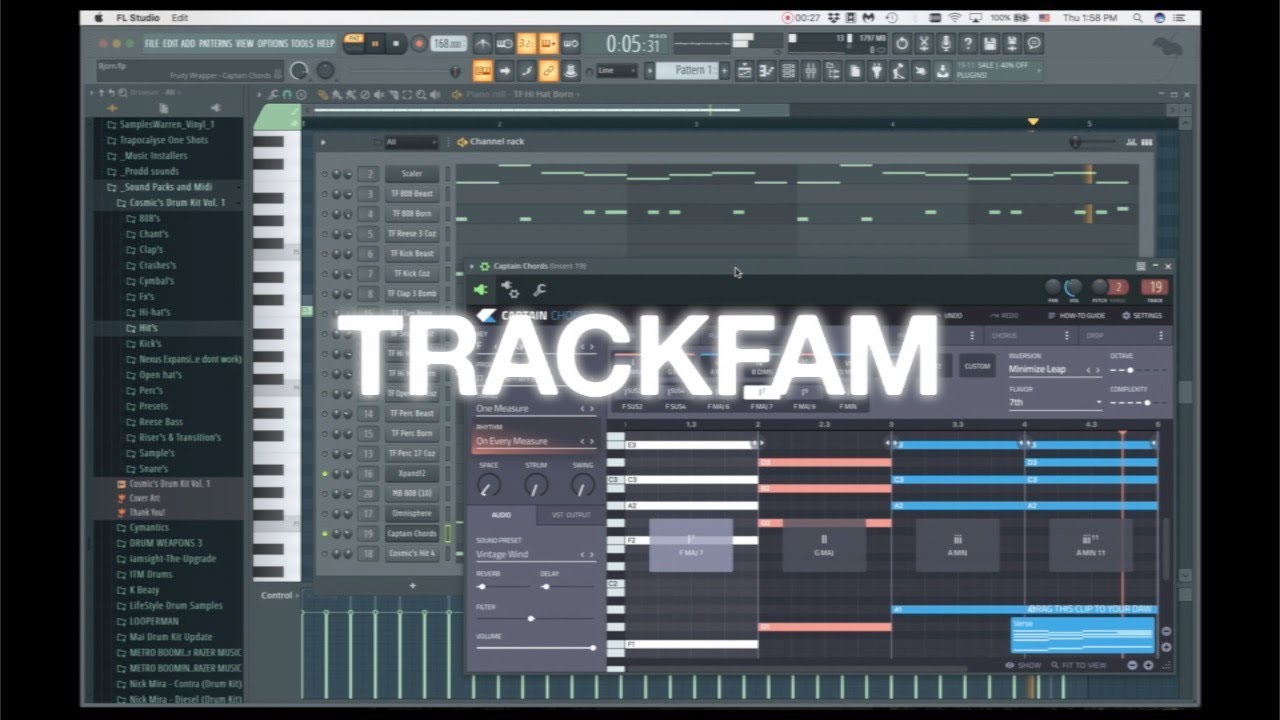Click the green plug icon in Captain Chords

[481, 290]
